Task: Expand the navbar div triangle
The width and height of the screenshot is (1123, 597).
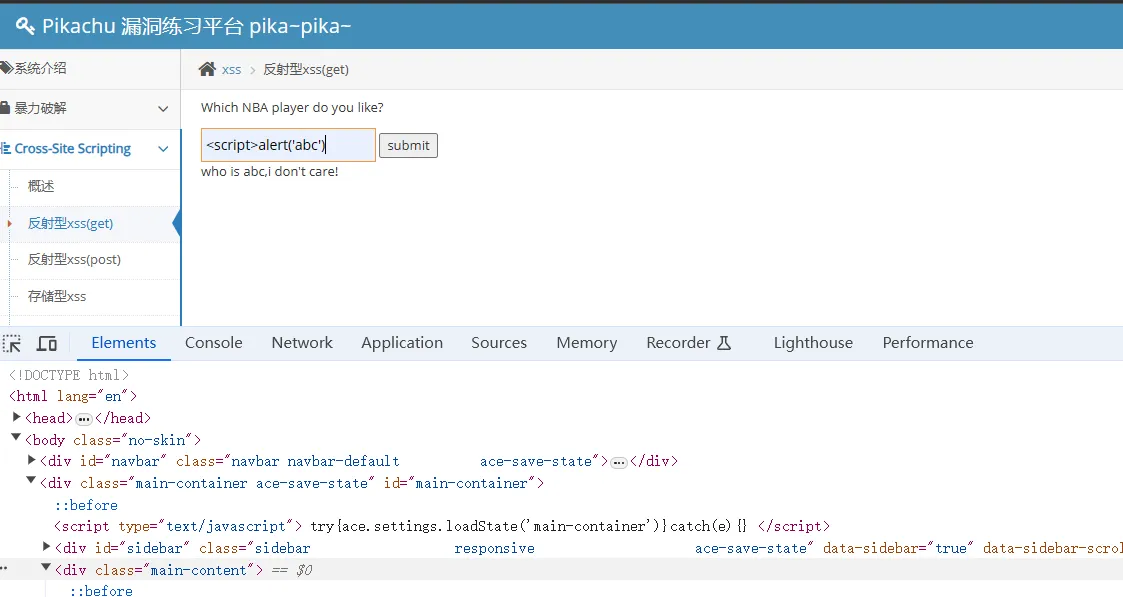Action: (x=32, y=460)
